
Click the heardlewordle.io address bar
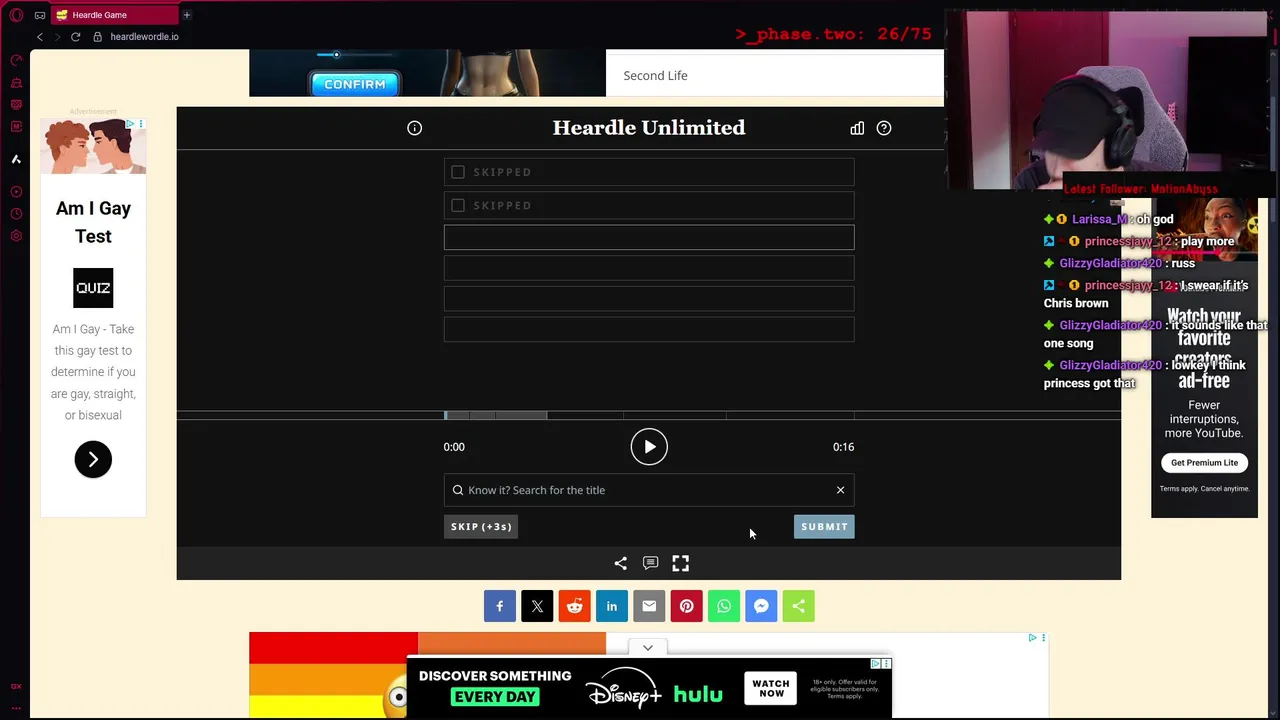[x=144, y=37]
